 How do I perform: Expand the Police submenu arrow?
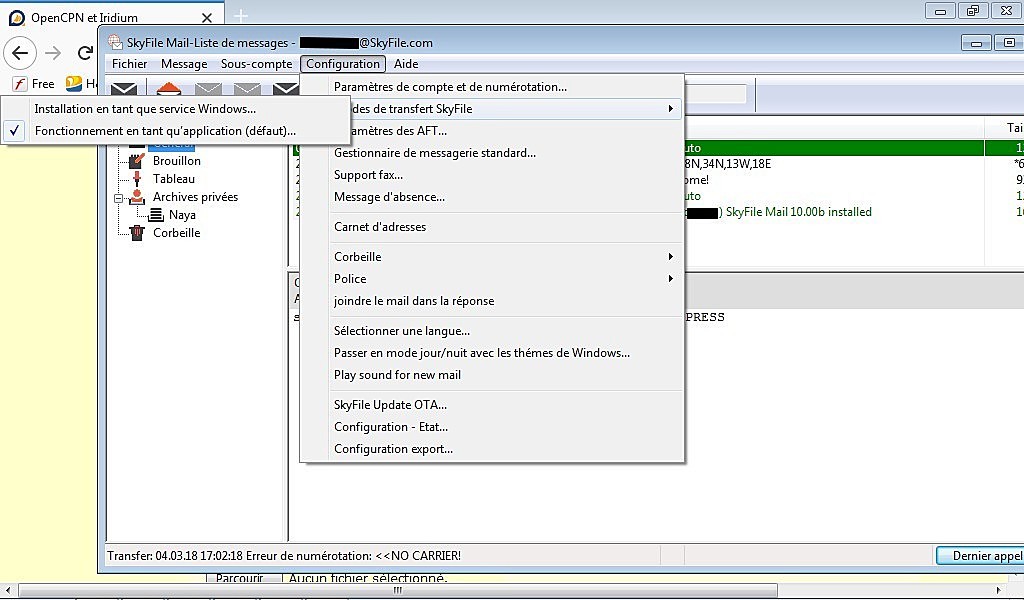pyautogui.click(x=670, y=279)
